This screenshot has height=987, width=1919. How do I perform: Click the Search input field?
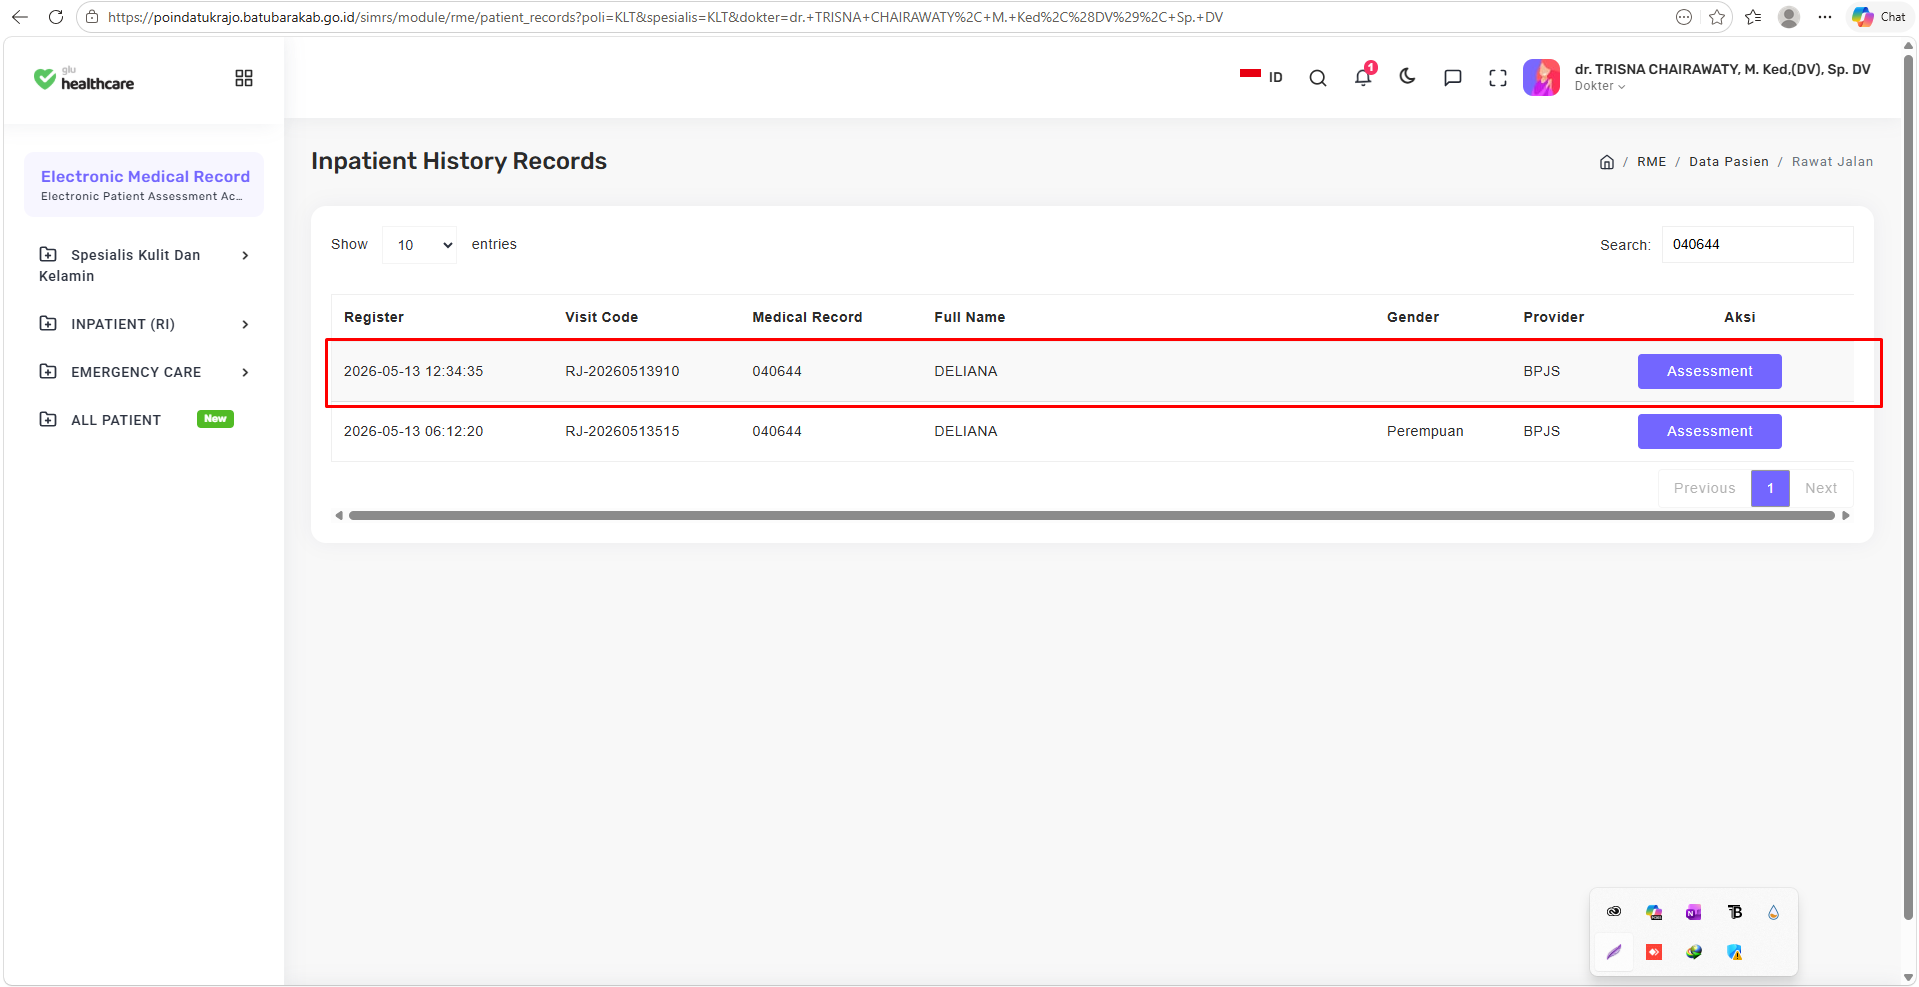pyautogui.click(x=1757, y=245)
